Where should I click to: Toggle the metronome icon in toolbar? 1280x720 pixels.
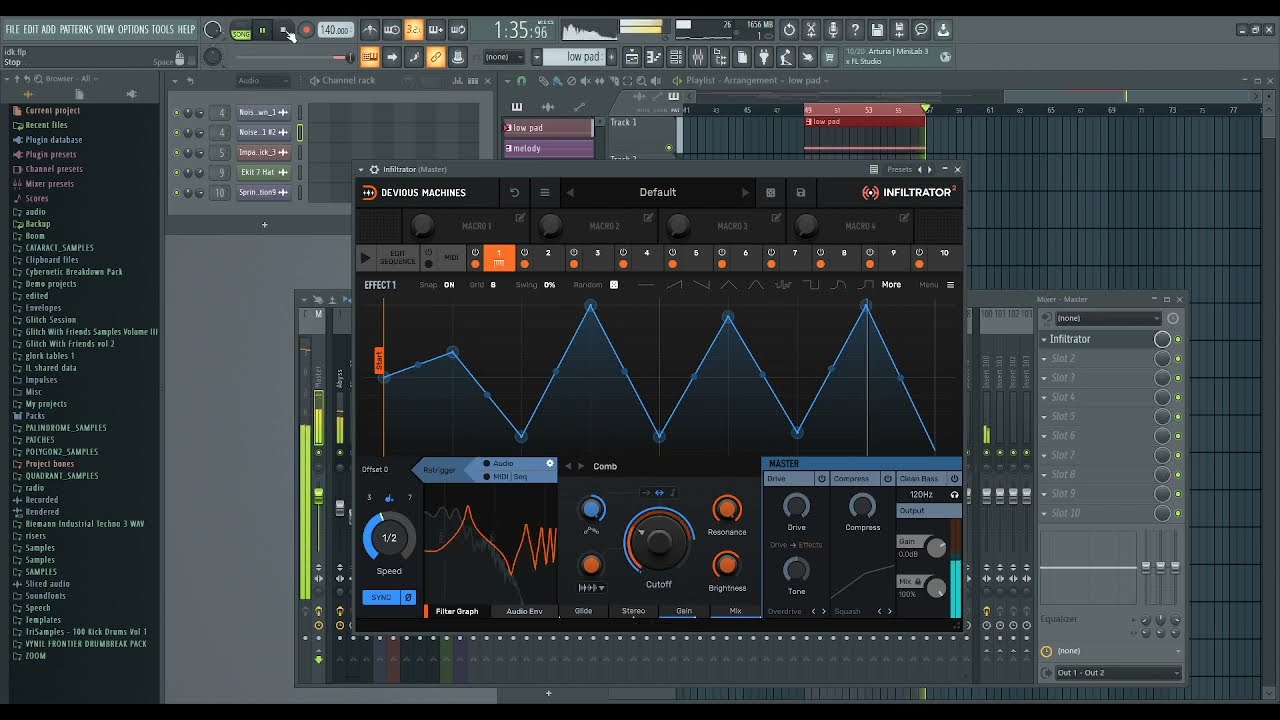tap(369, 31)
